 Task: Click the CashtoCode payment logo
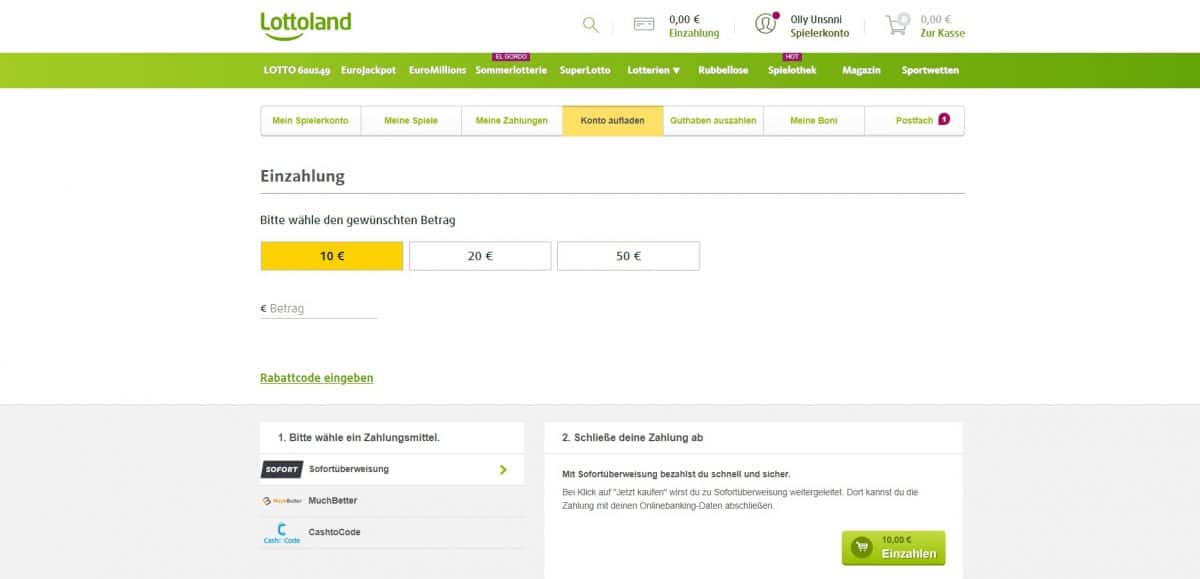(x=281, y=533)
